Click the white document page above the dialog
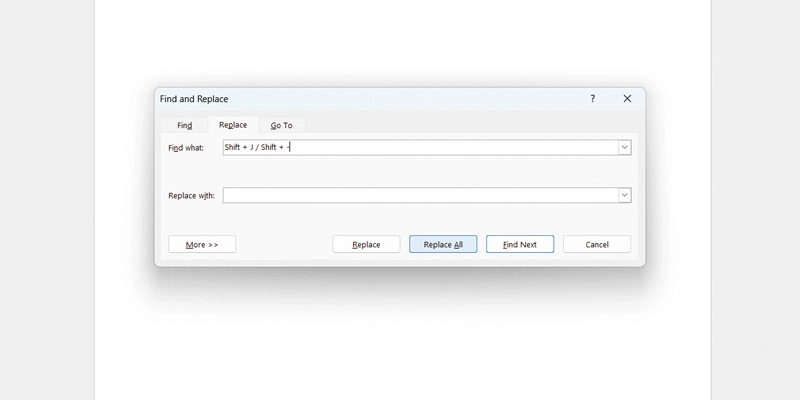This screenshot has width=800, height=400. pos(400,40)
